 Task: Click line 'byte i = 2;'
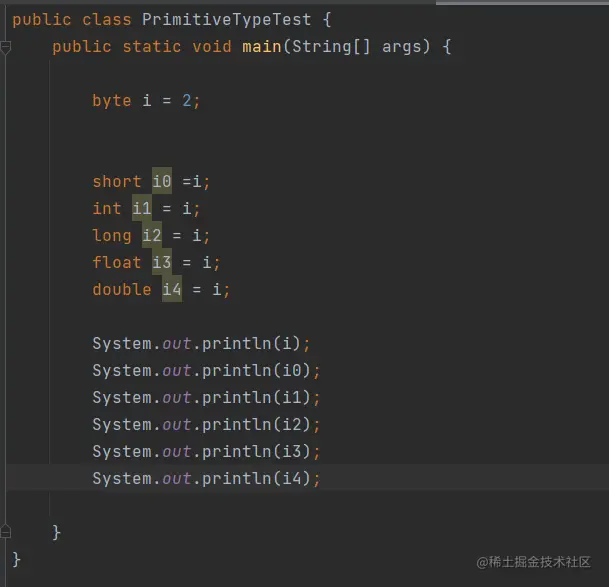point(146,101)
